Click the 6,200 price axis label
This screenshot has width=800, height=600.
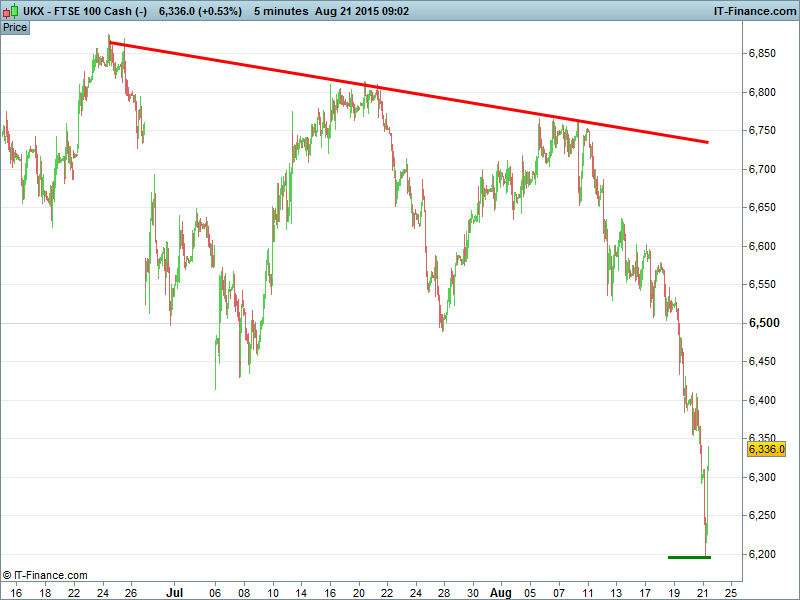click(x=762, y=554)
